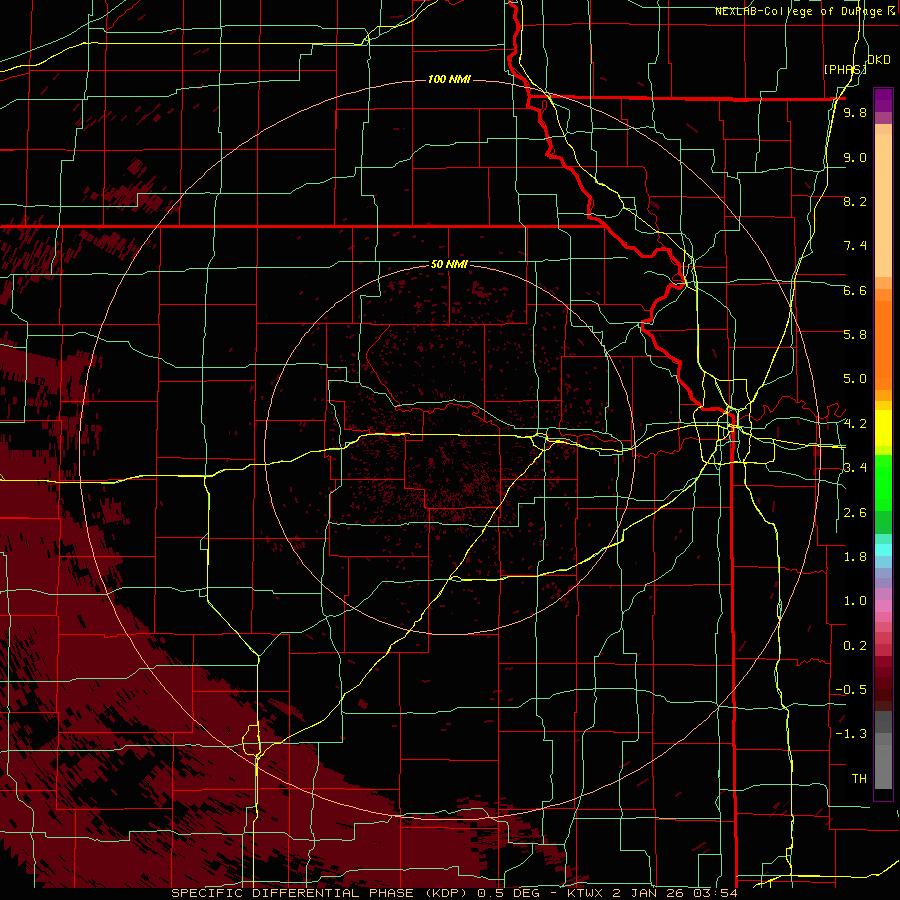This screenshot has width=900, height=900.
Task: Click the '1.0' legend value
Action: point(855,601)
